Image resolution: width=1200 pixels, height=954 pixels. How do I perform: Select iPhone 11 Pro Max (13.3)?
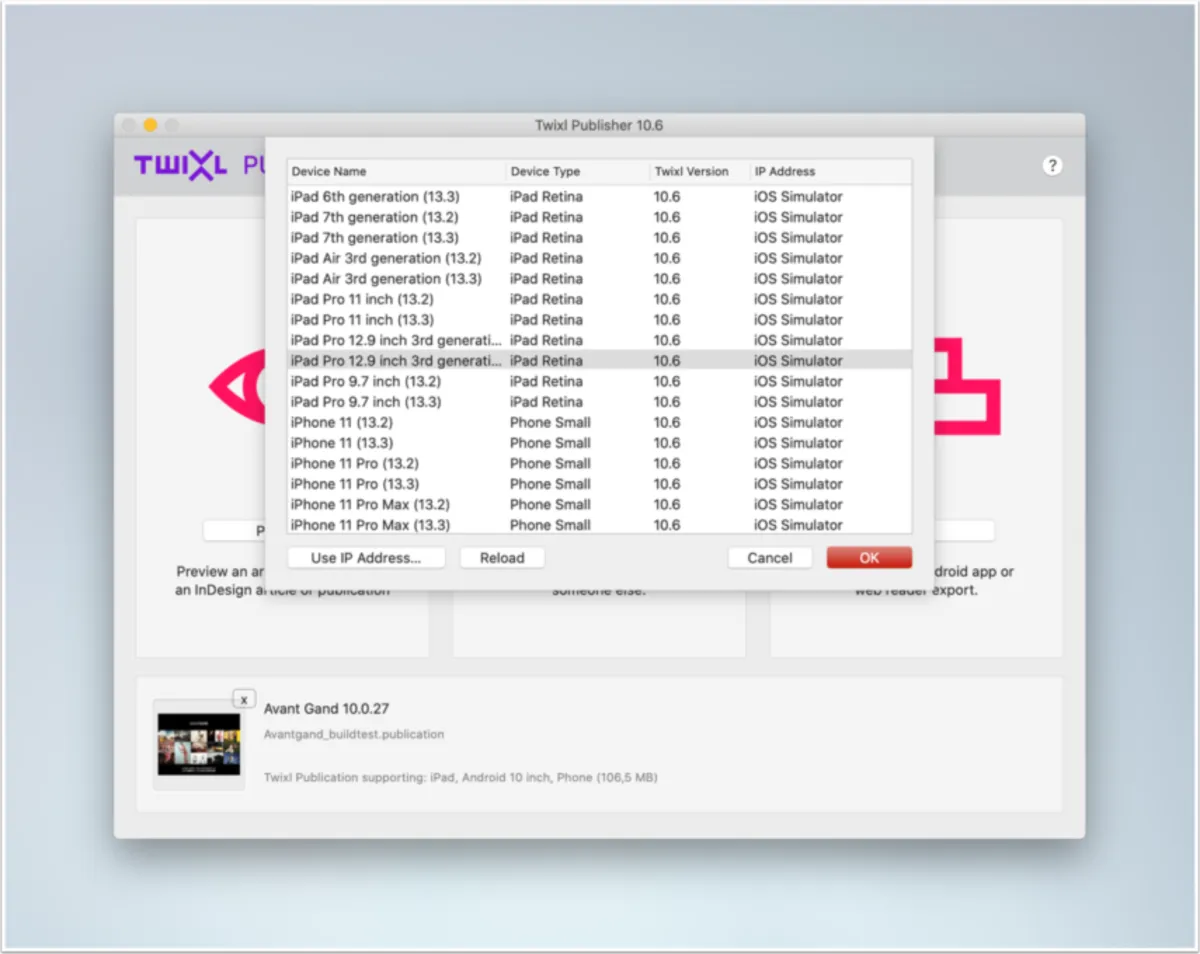click(599, 525)
